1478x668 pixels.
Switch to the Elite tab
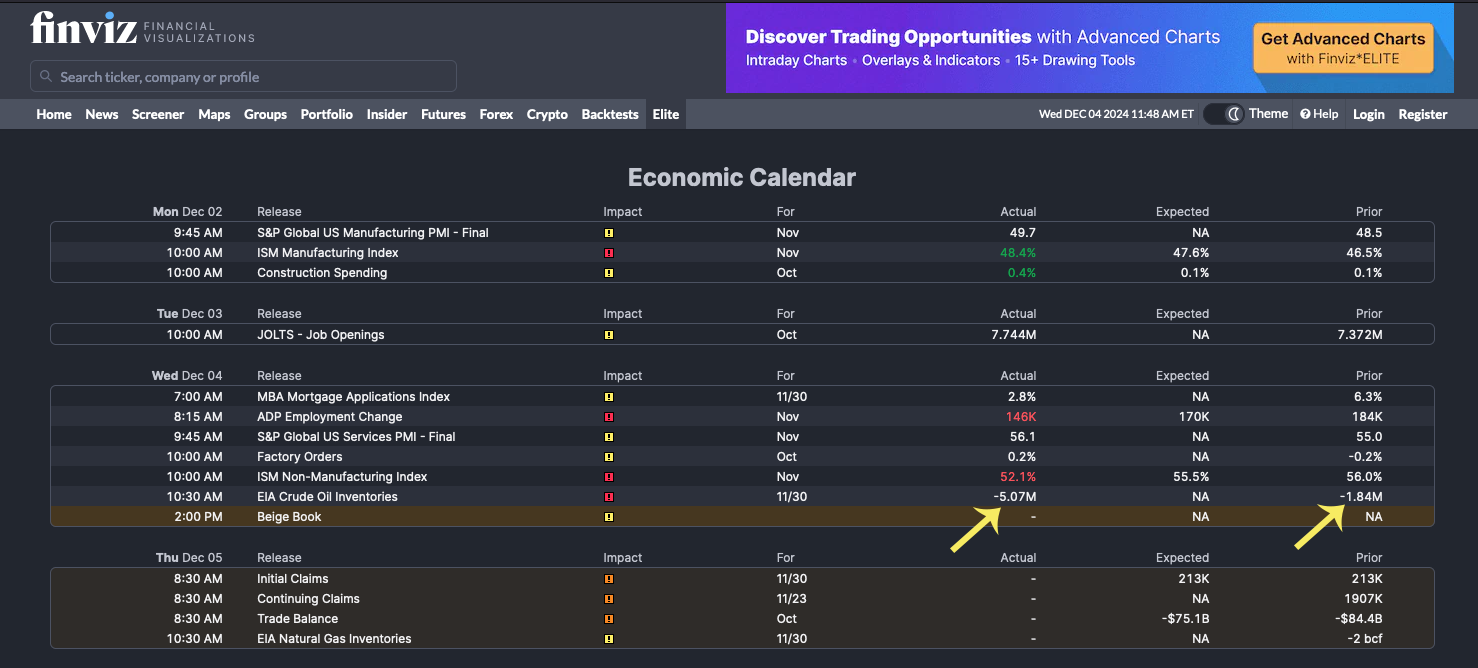click(x=666, y=114)
